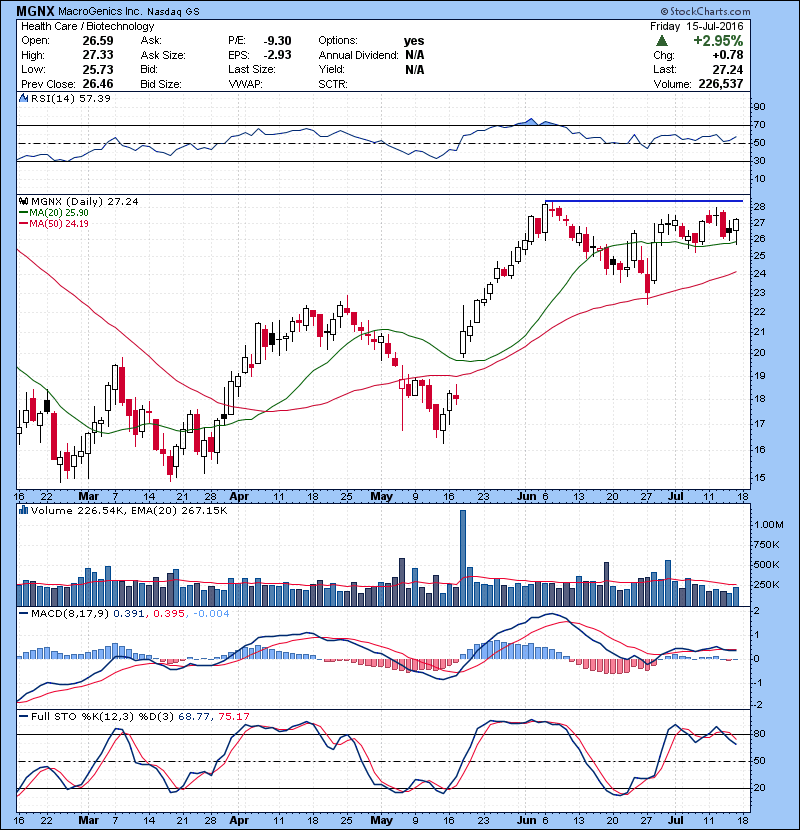Click the 'Jul' label on the bottom date axis
This screenshot has width=800, height=830.
pos(676,820)
